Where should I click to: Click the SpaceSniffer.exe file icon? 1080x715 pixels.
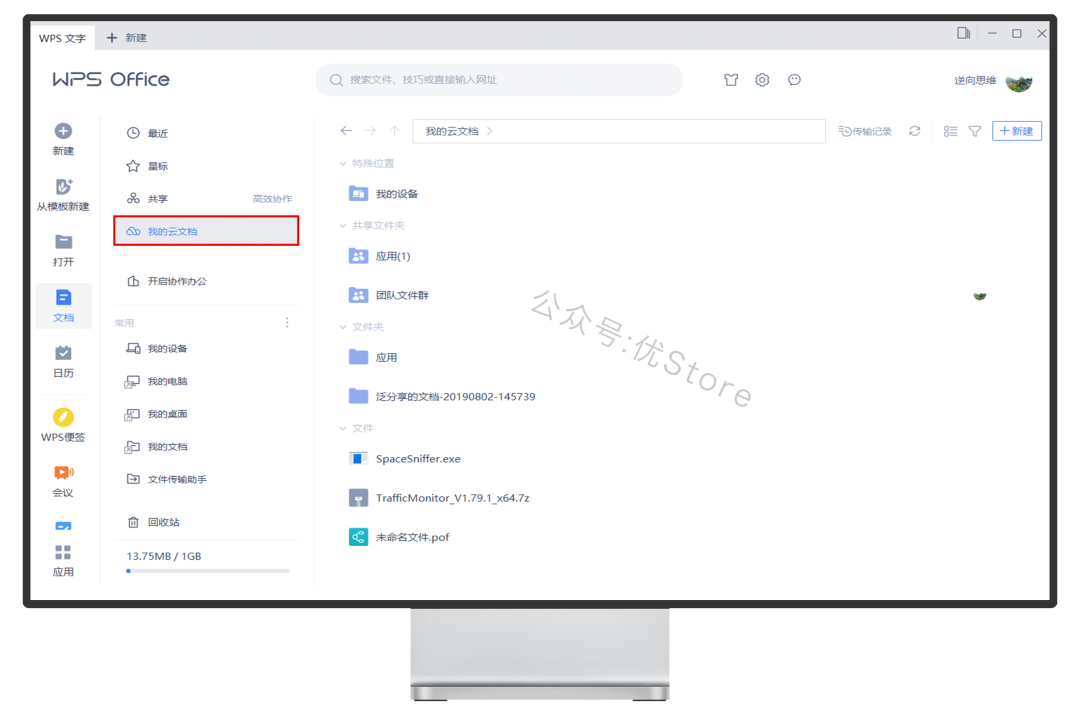coord(358,459)
